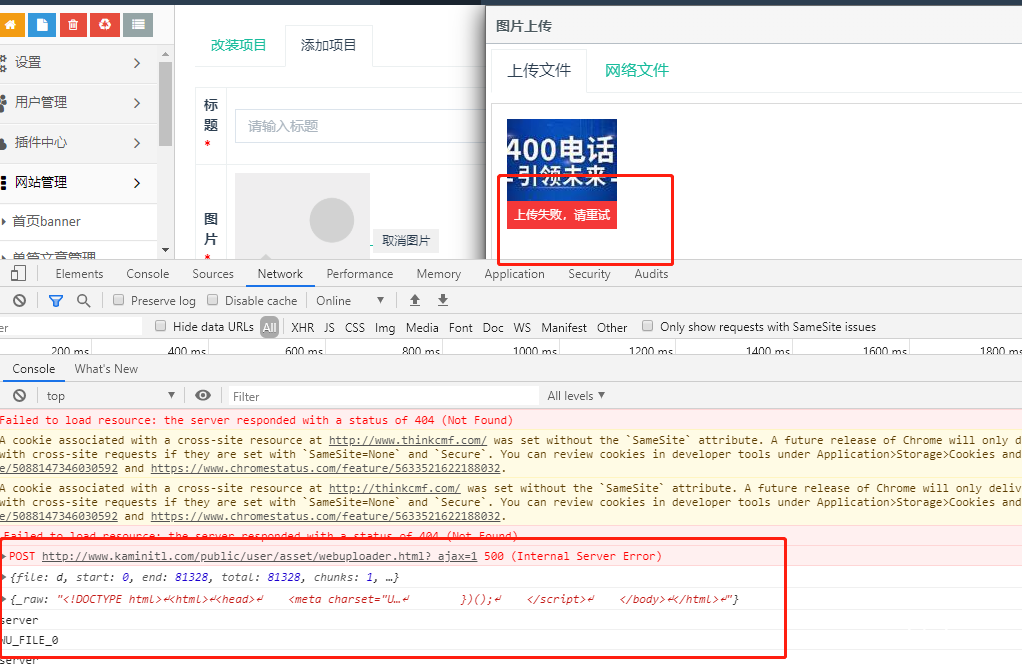Open the Online throttling dropdown
The image size is (1022, 666).
[350, 300]
